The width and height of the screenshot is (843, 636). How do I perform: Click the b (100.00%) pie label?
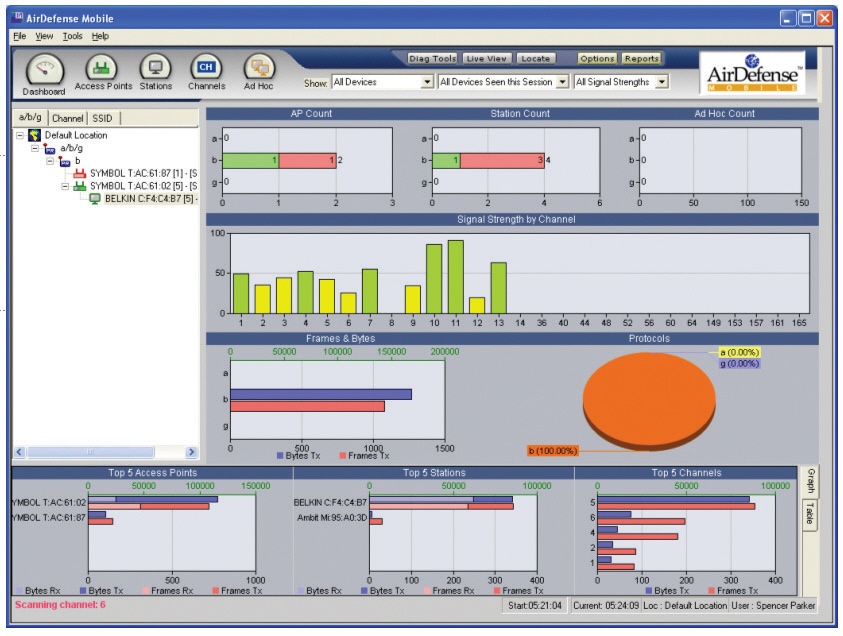553,451
